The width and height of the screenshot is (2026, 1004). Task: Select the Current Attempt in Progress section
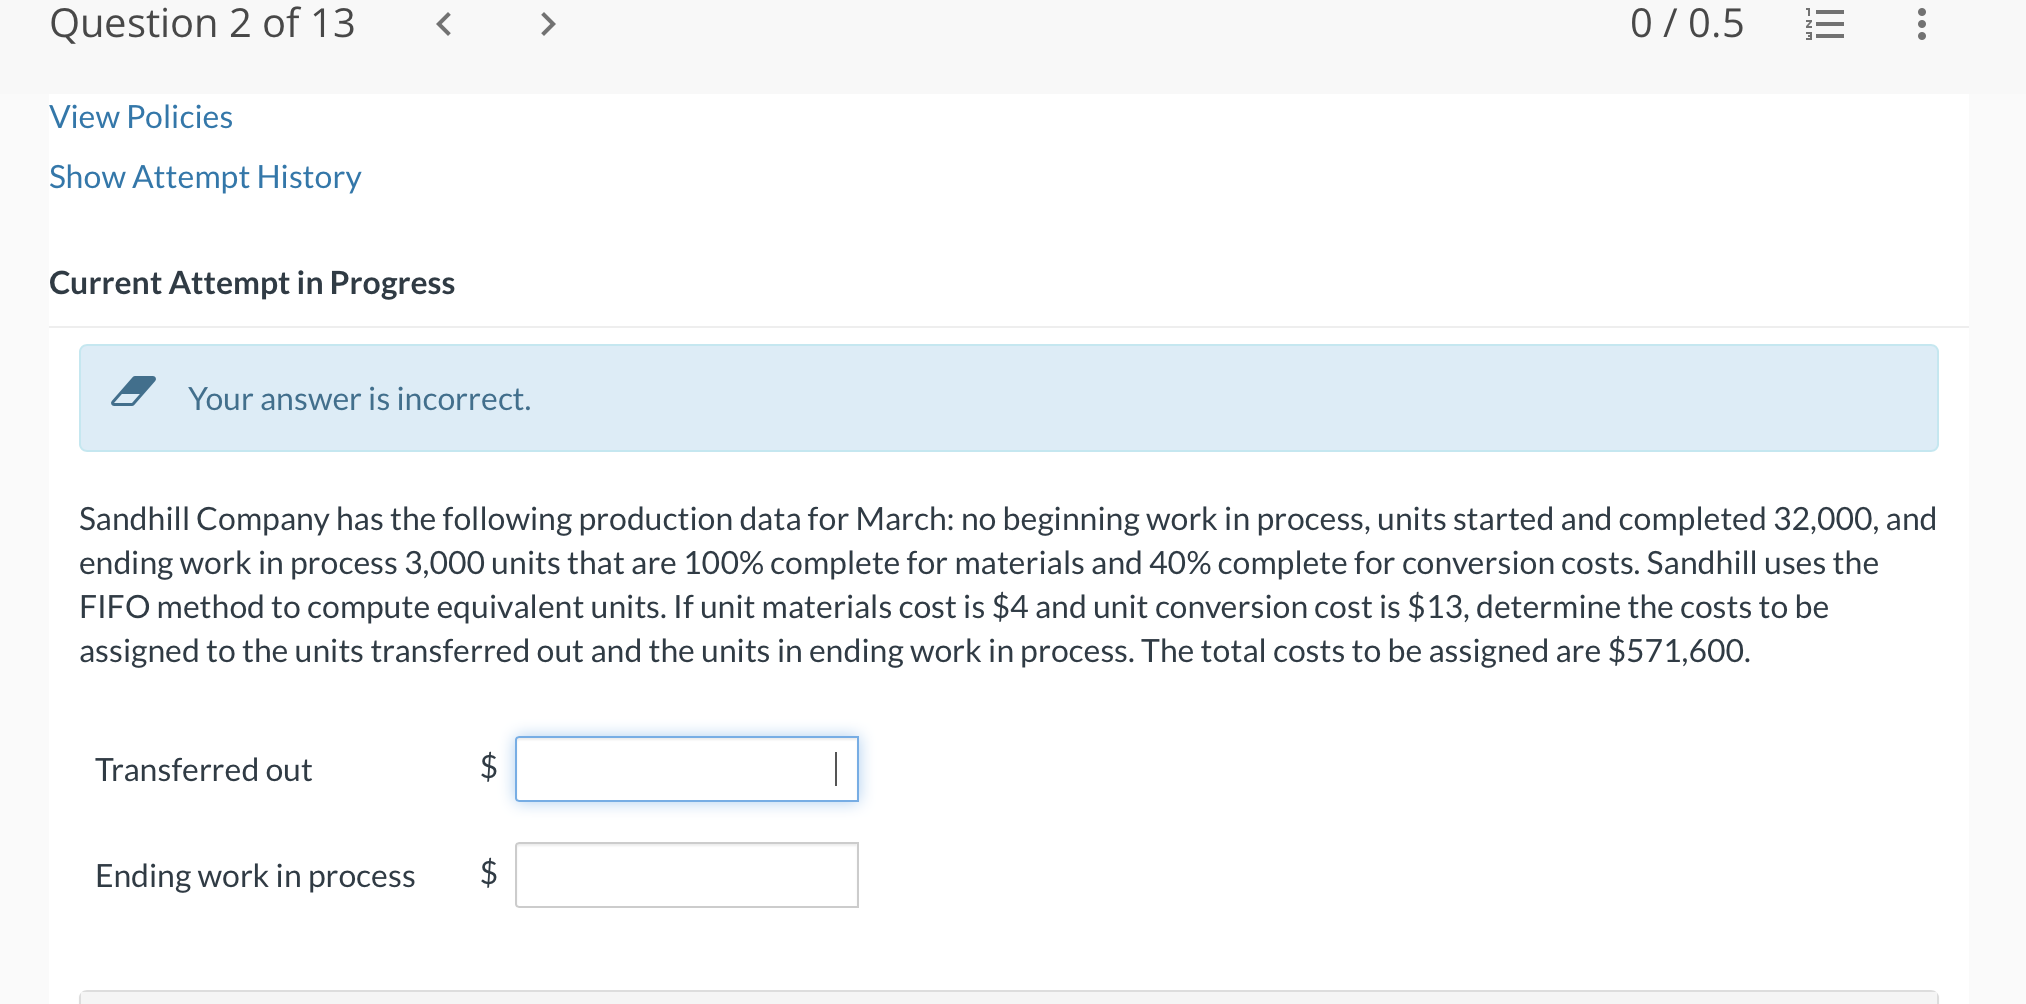(x=251, y=283)
